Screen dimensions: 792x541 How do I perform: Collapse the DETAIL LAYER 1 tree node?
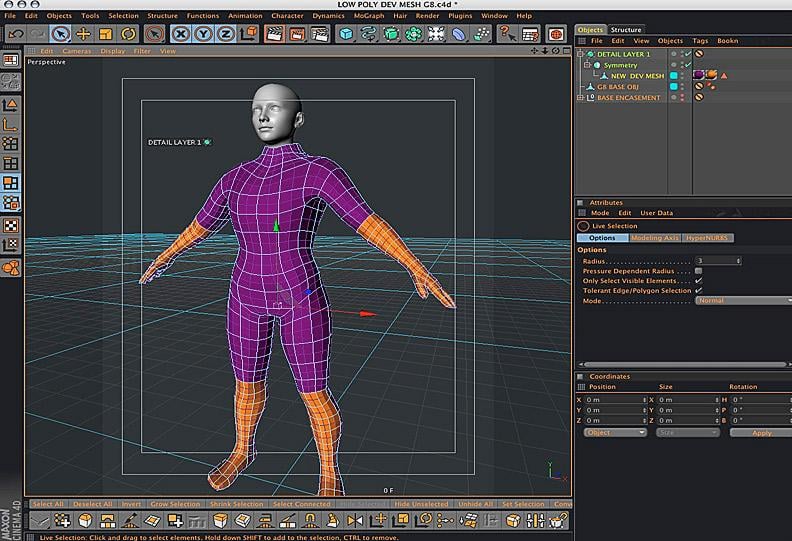[581, 54]
